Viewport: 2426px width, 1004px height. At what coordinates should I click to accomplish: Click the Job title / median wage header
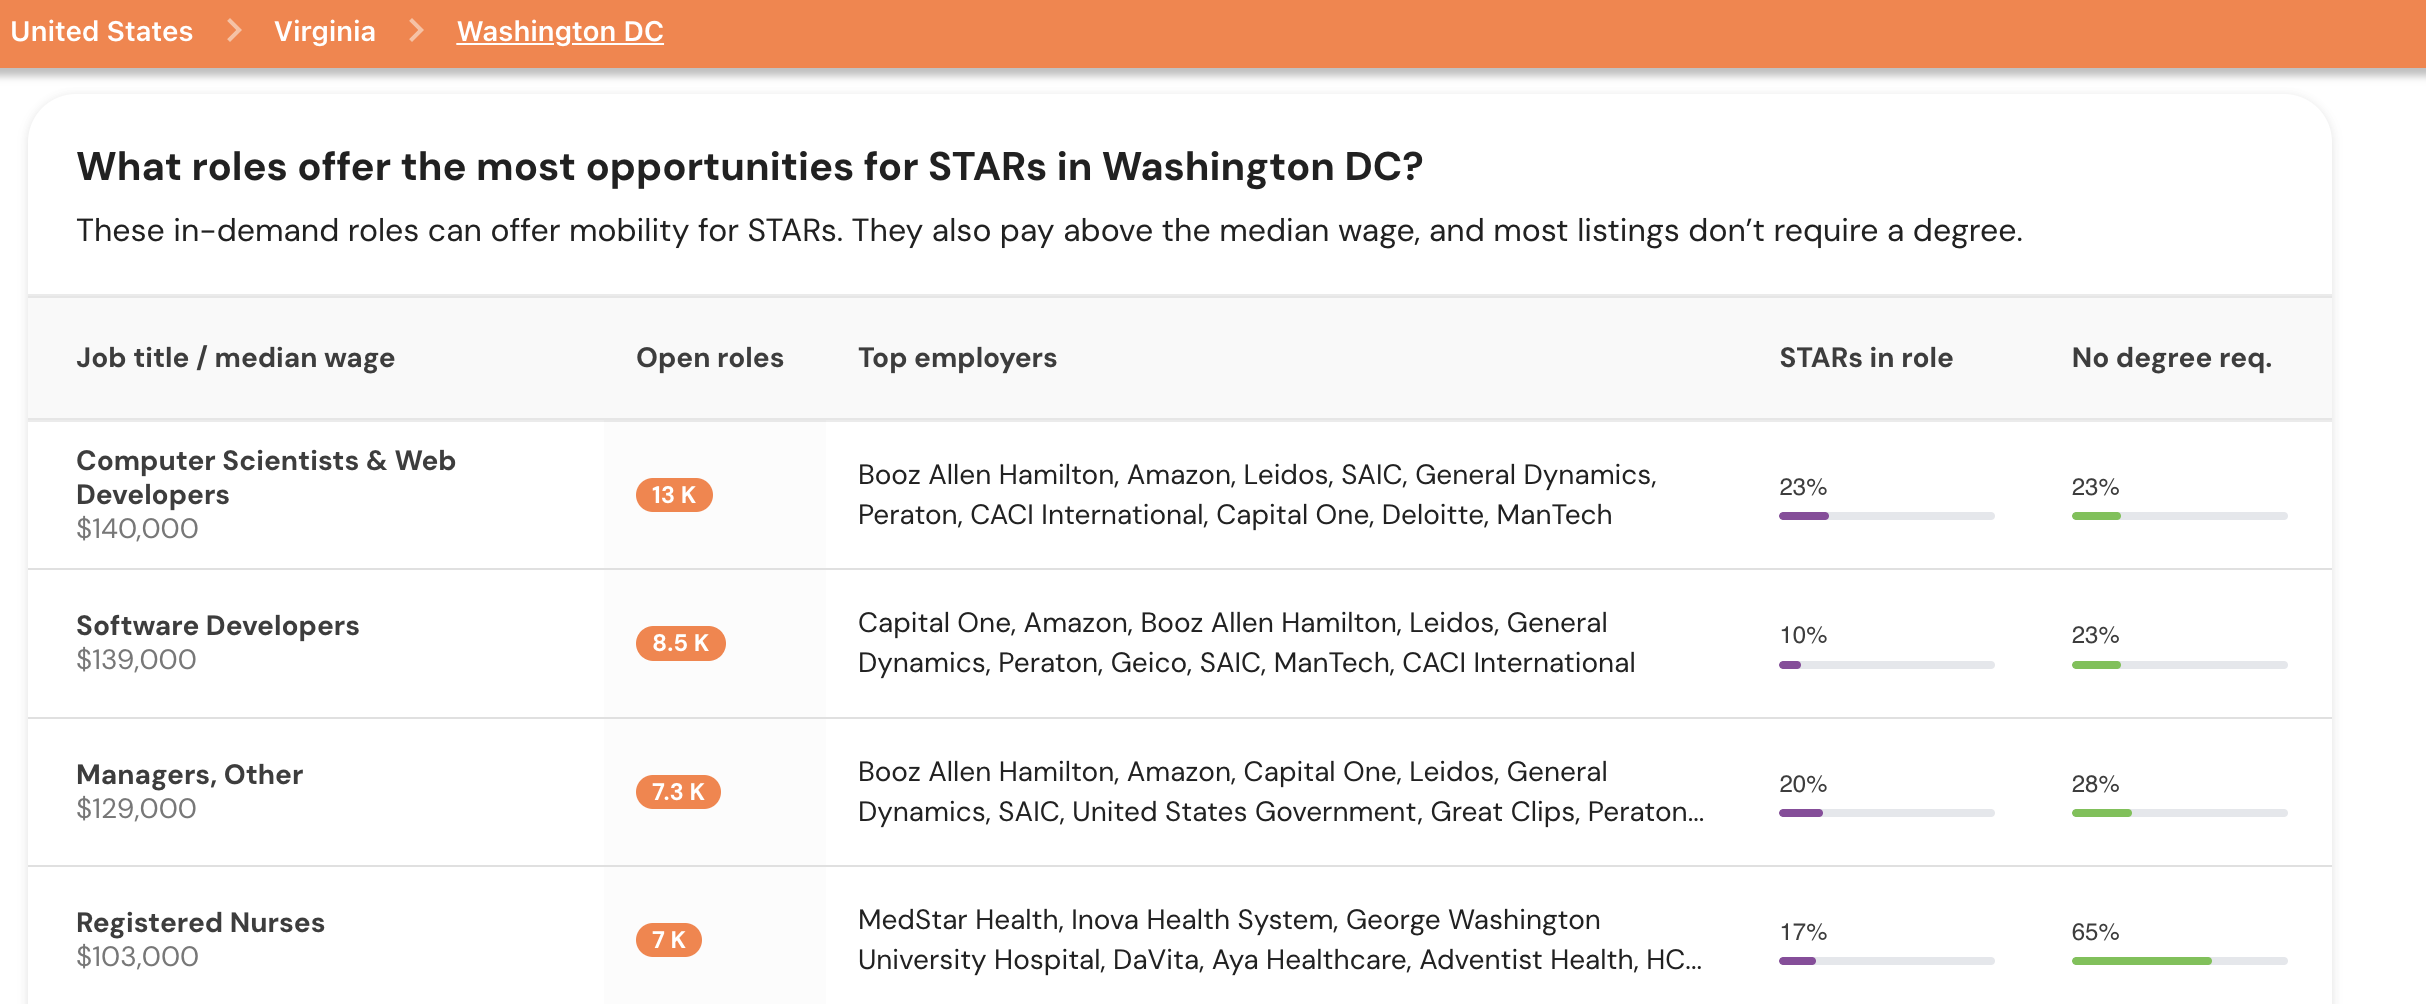tap(236, 358)
